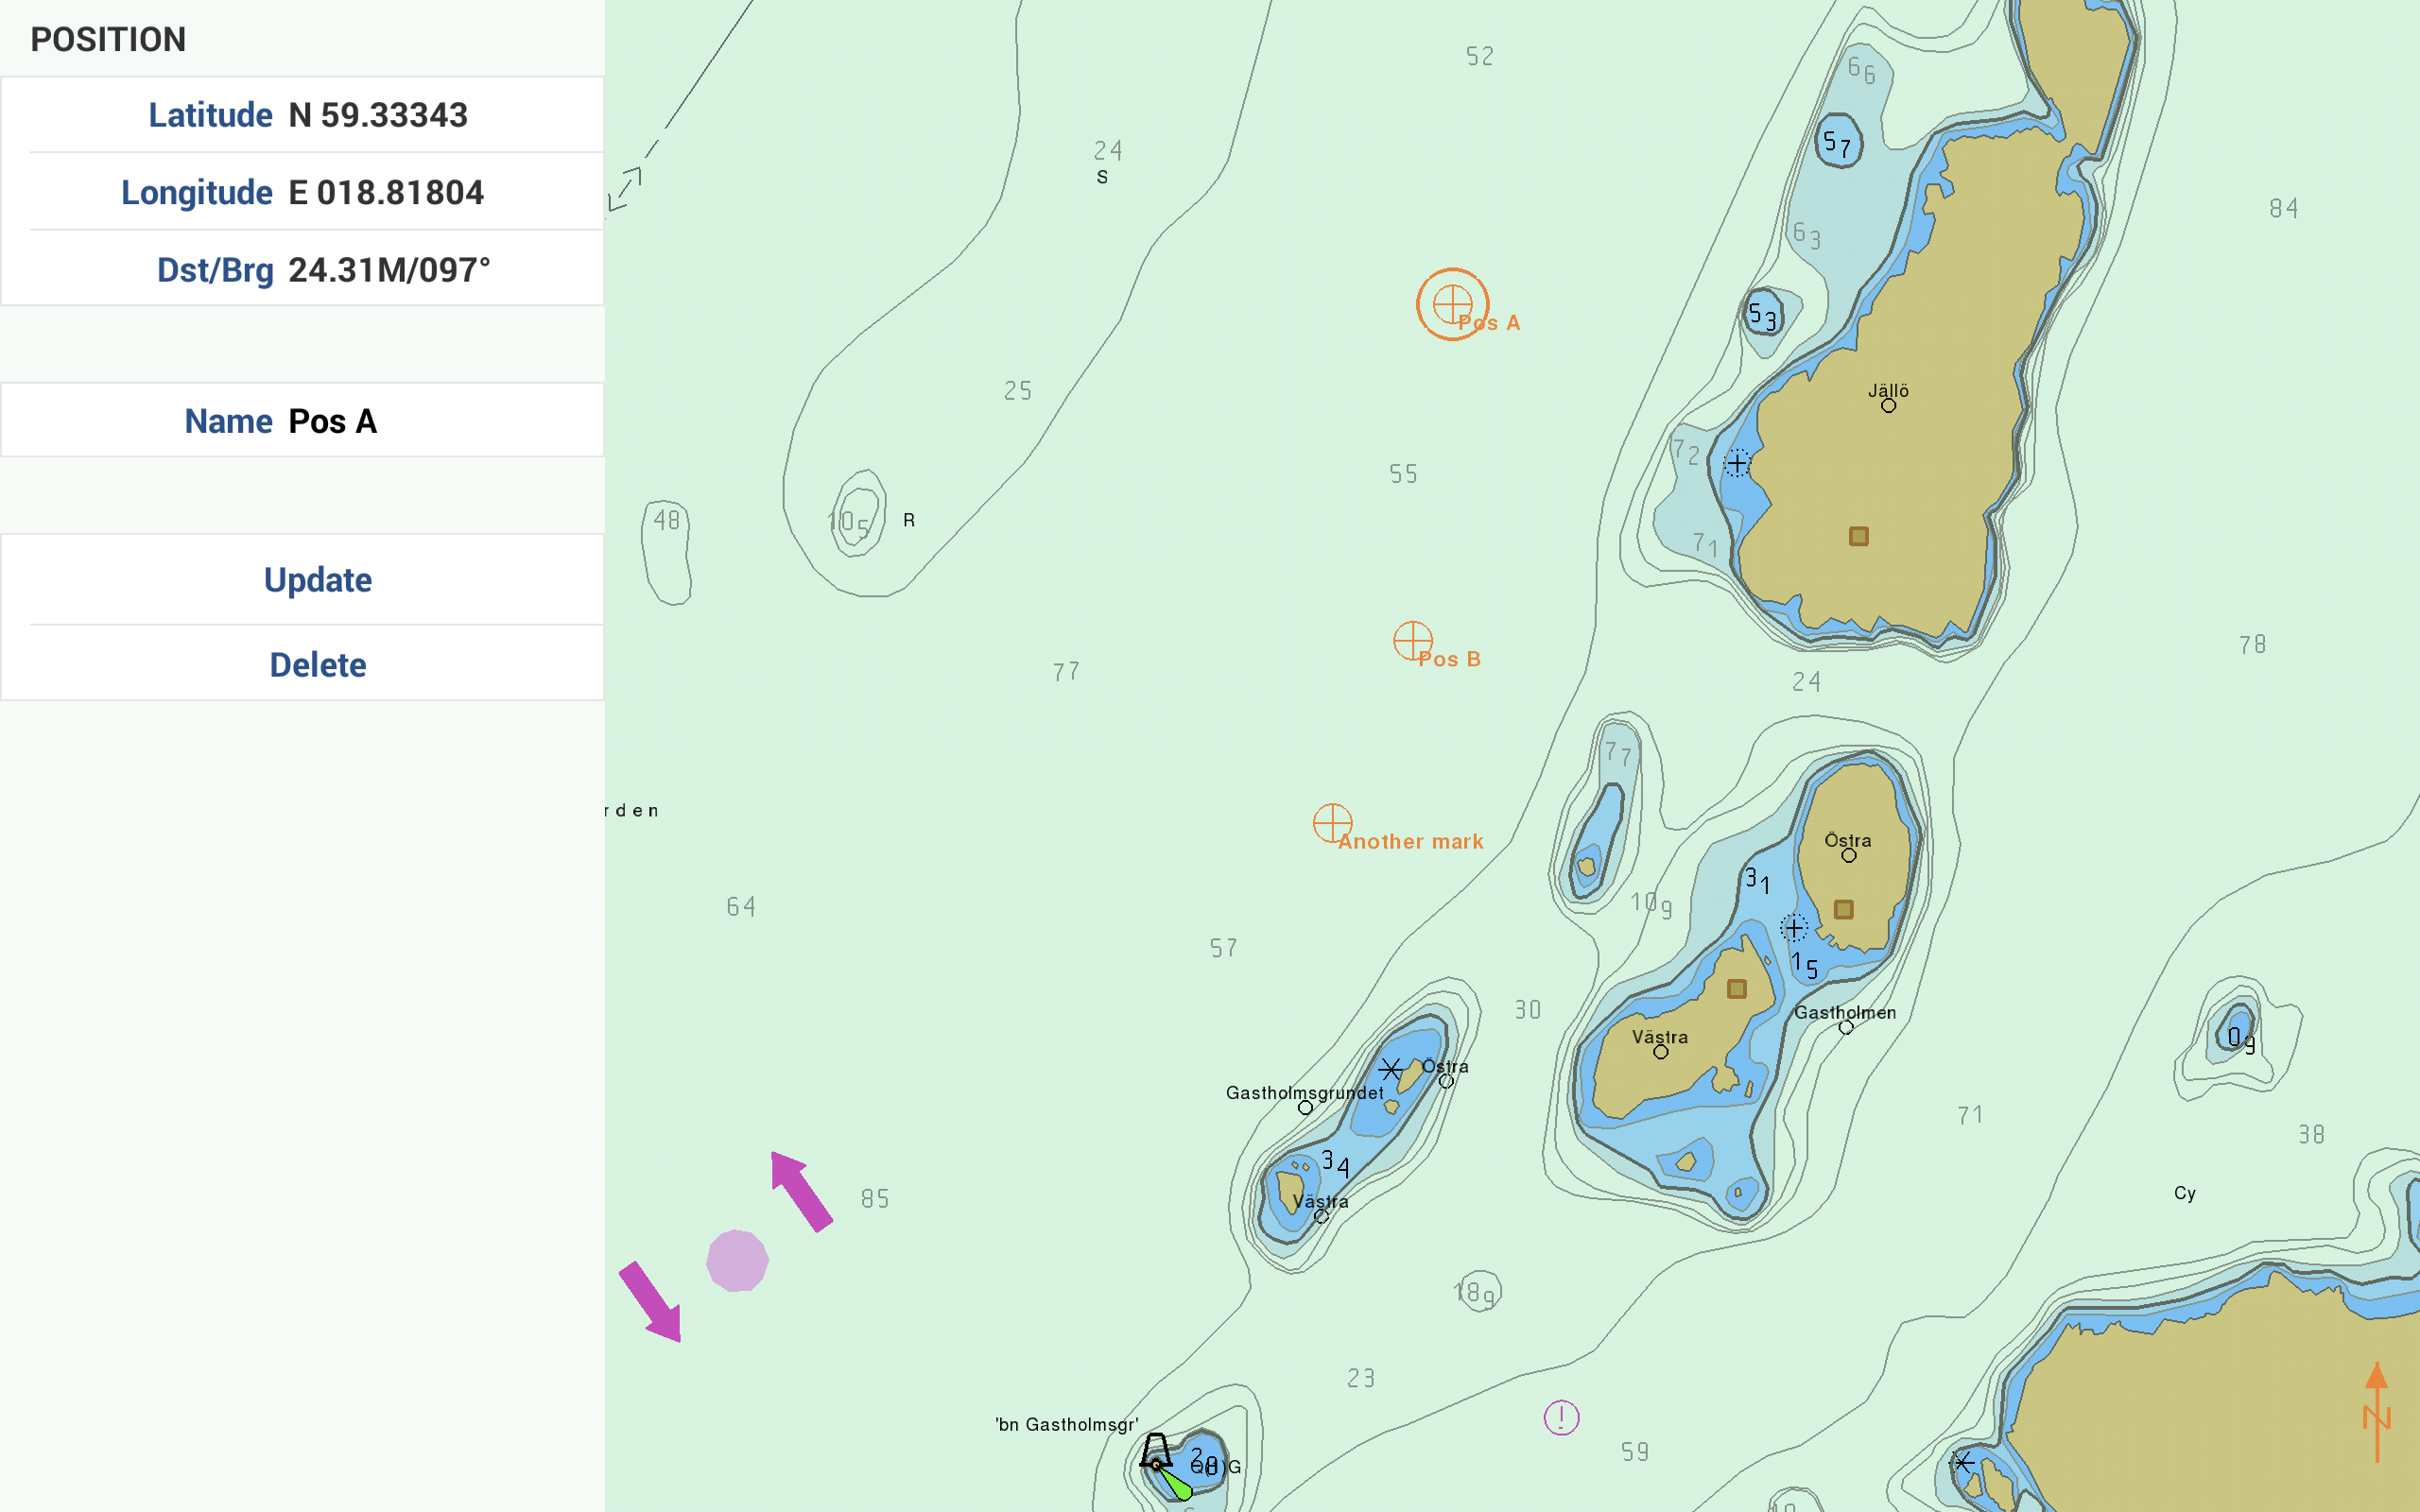Tap brown square landmark on Östra island
This screenshot has width=2420, height=1512.
[x=1843, y=909]
